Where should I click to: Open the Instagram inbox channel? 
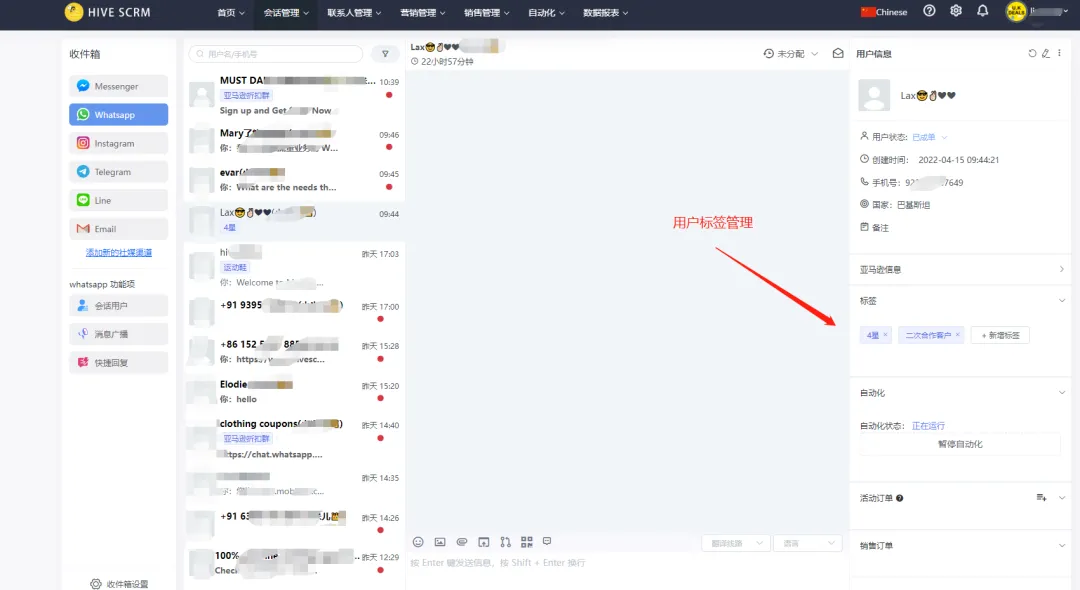click(118, 143)
